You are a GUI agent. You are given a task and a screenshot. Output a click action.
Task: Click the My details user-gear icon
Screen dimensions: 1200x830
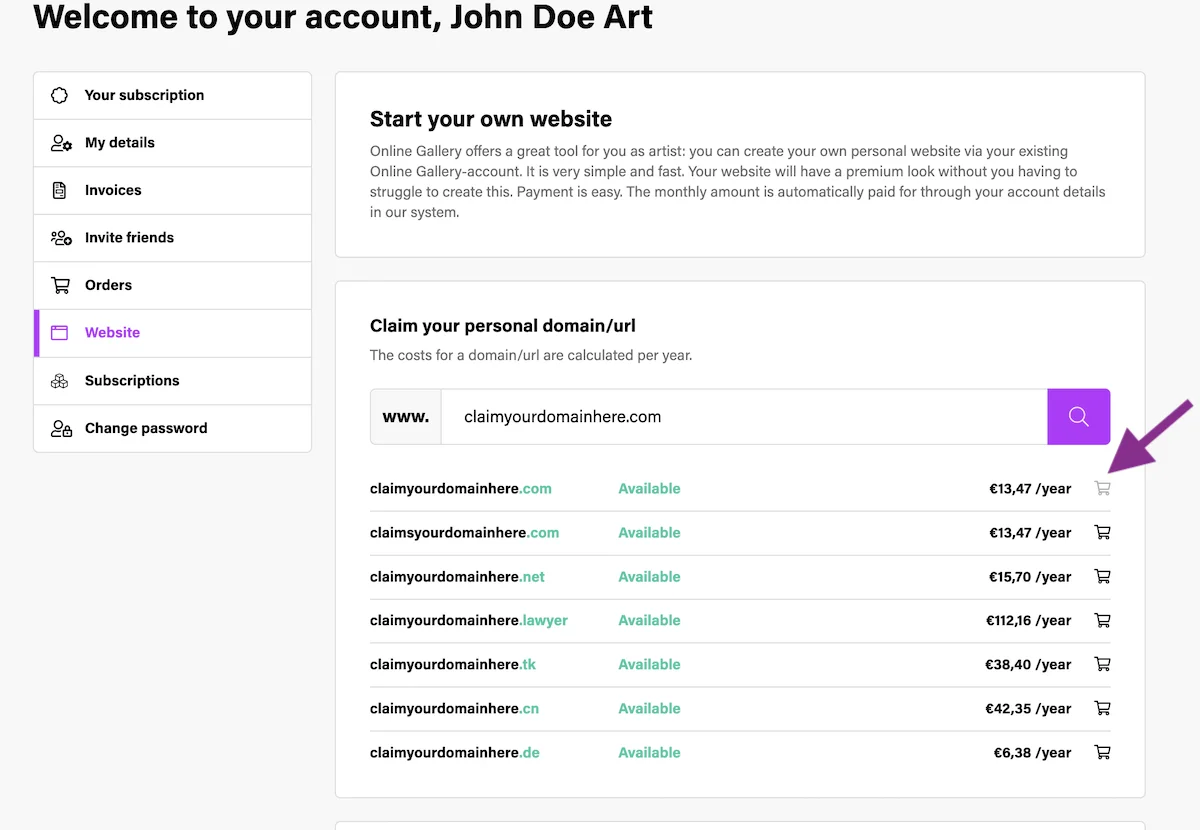[x=61, y=143]
